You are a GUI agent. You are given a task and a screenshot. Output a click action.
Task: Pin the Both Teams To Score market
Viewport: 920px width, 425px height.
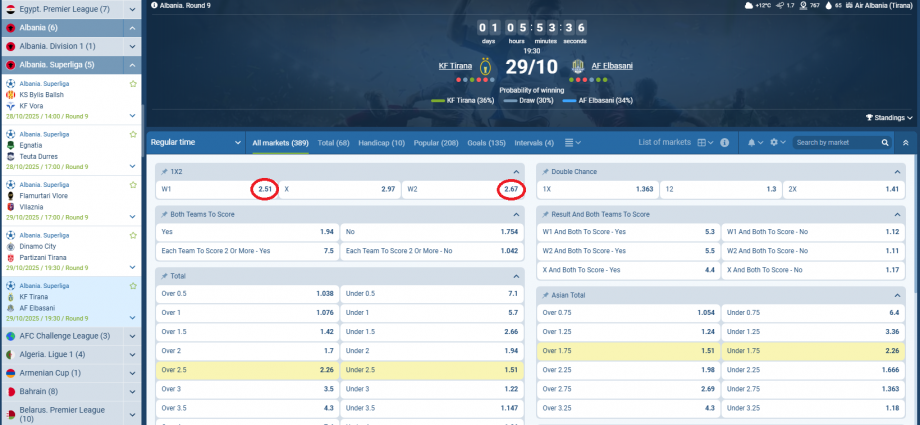[163, 214]
